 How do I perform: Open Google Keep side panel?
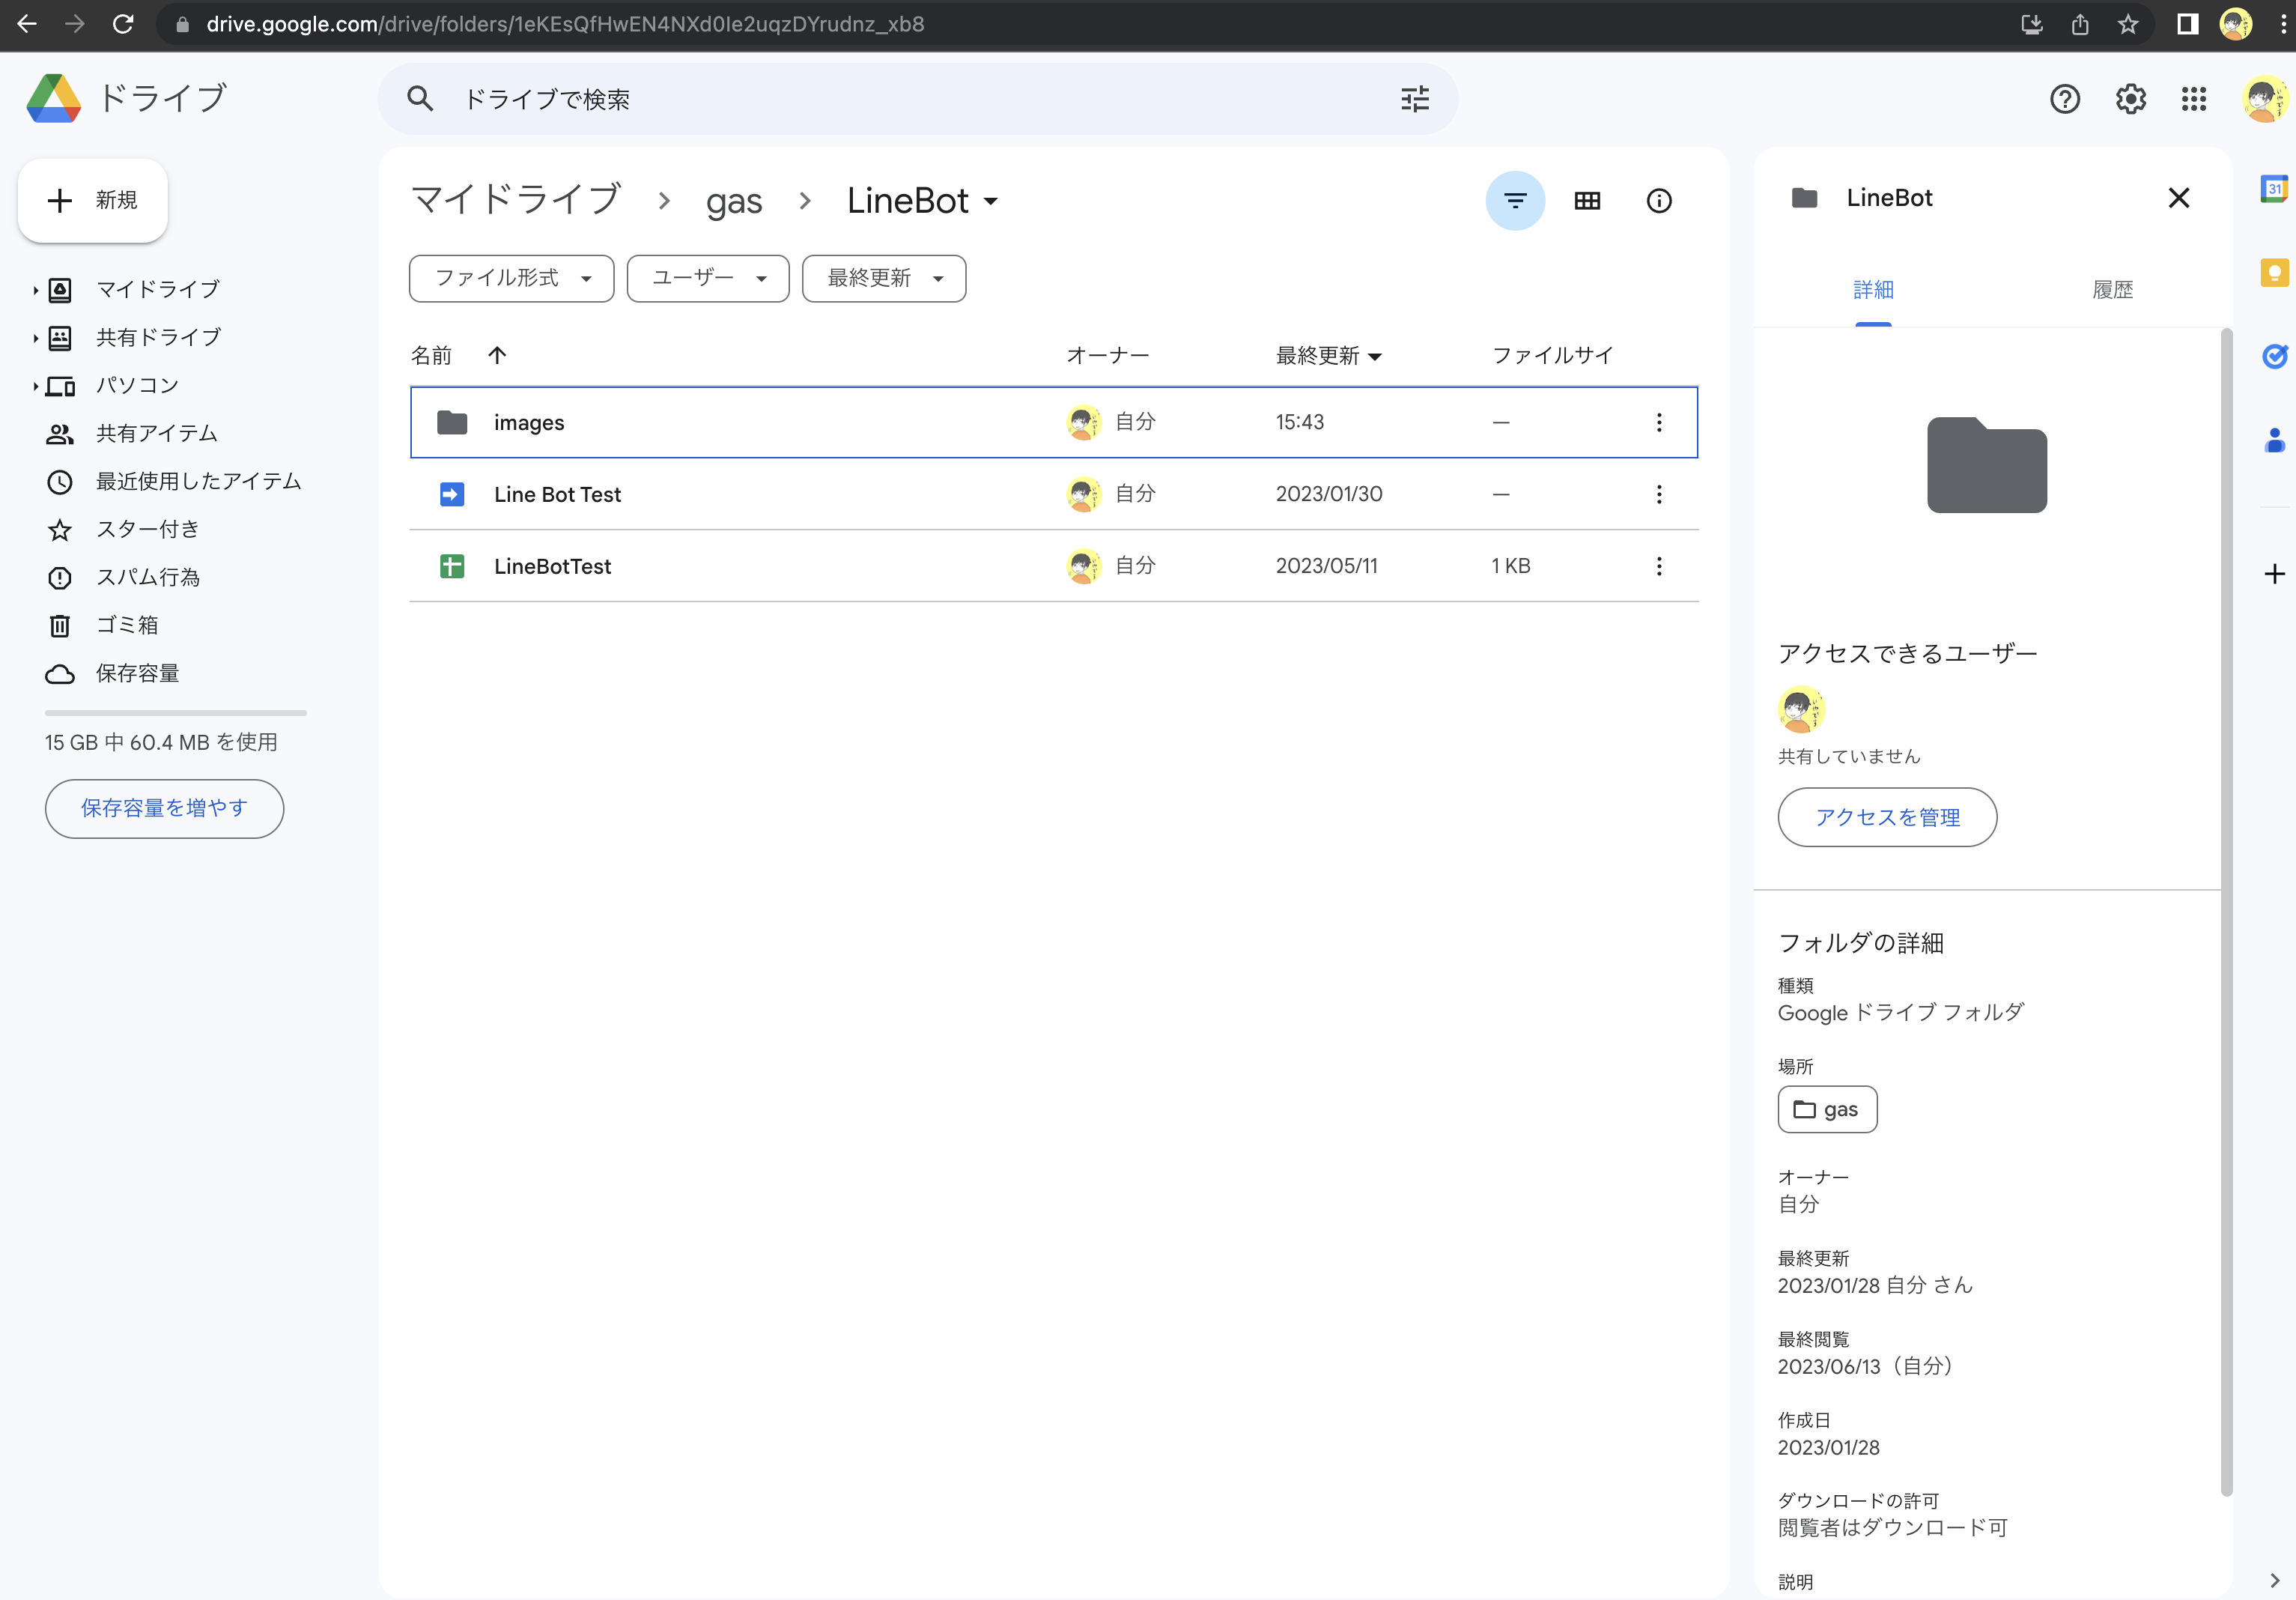2274,272
